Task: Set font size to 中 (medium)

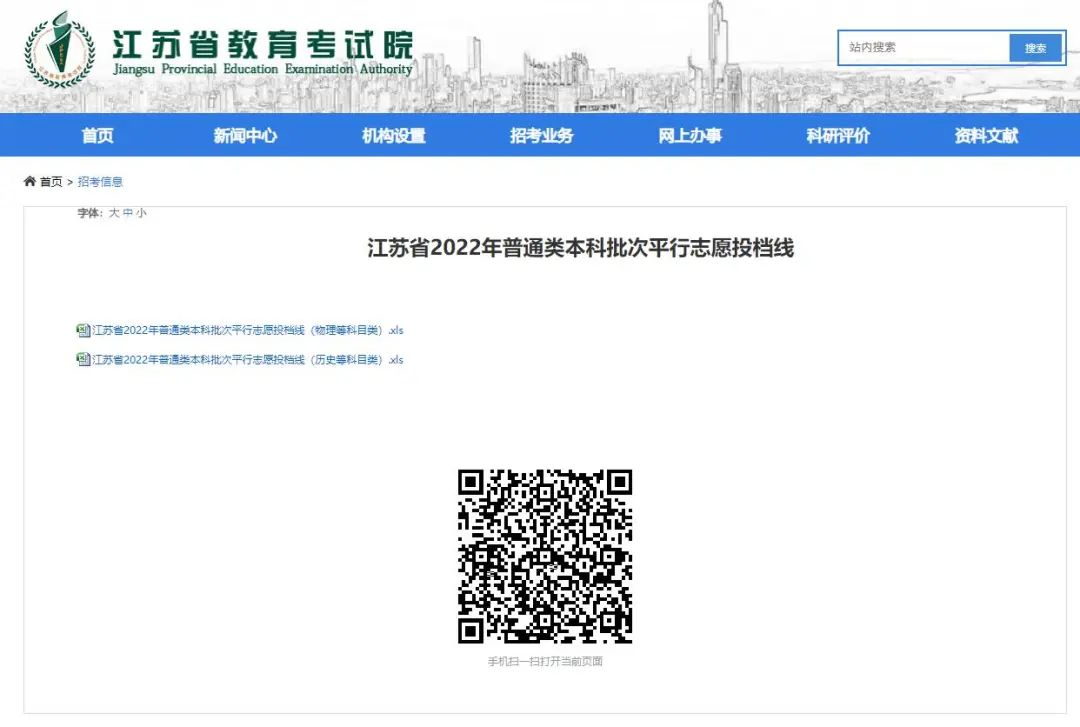Action: coord(127,213)
